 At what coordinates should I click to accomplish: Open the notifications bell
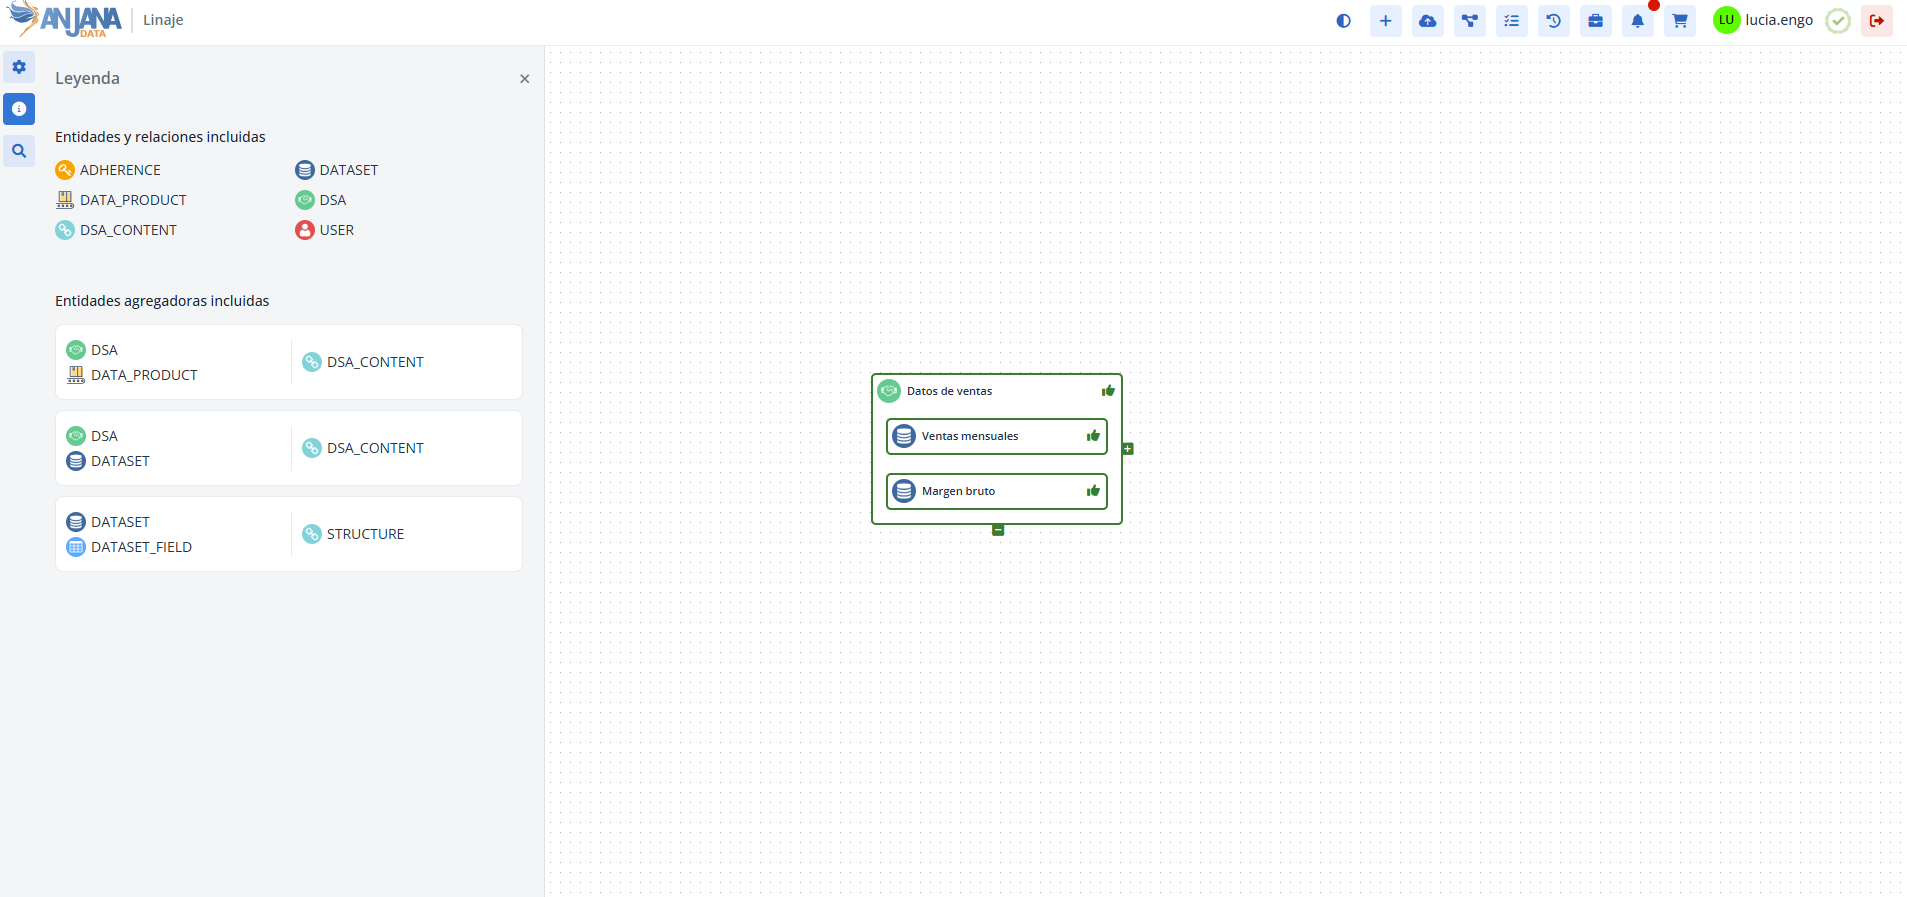(1637, 21)
